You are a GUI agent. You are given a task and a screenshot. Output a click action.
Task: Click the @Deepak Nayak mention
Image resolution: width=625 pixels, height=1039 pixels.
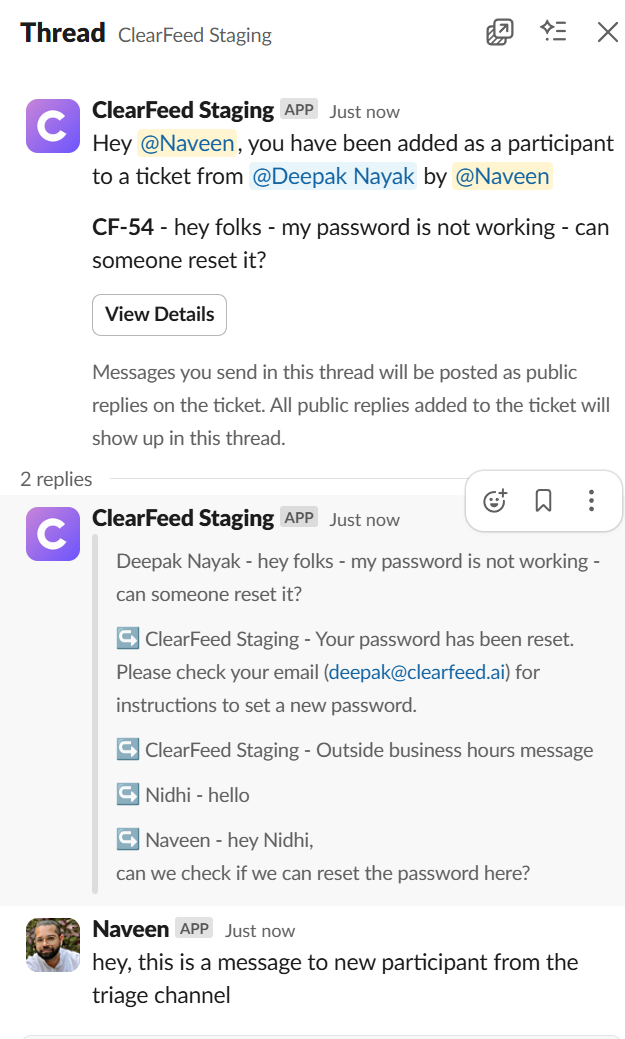[x=333, y=177]
